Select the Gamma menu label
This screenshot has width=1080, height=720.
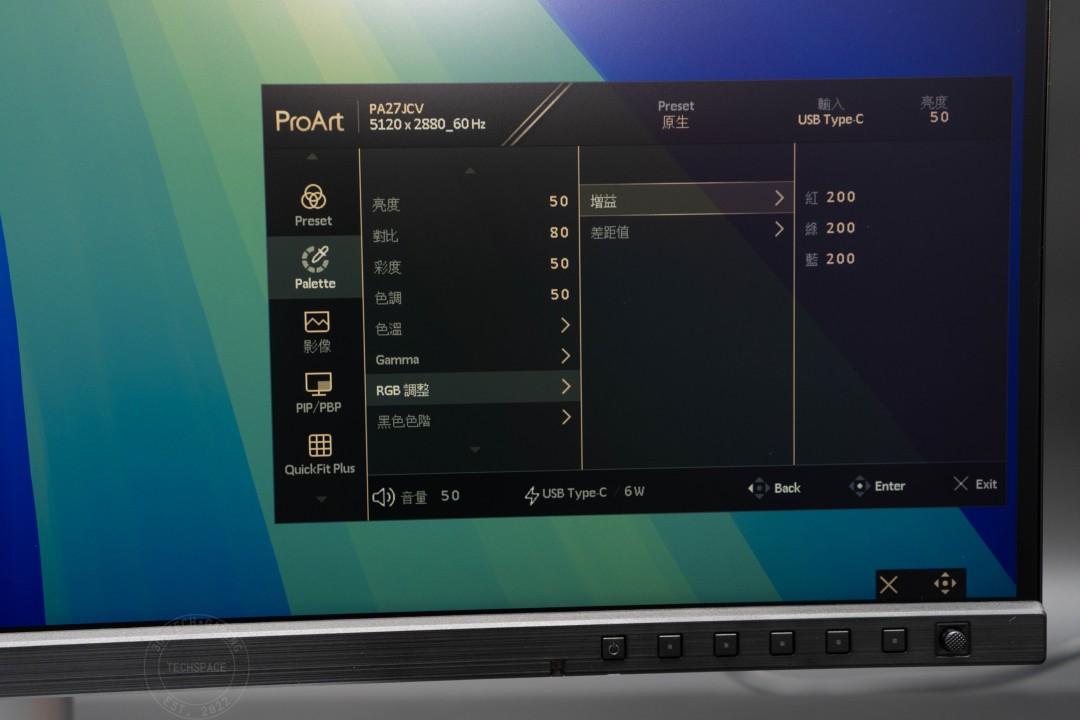tap(397, 360)
